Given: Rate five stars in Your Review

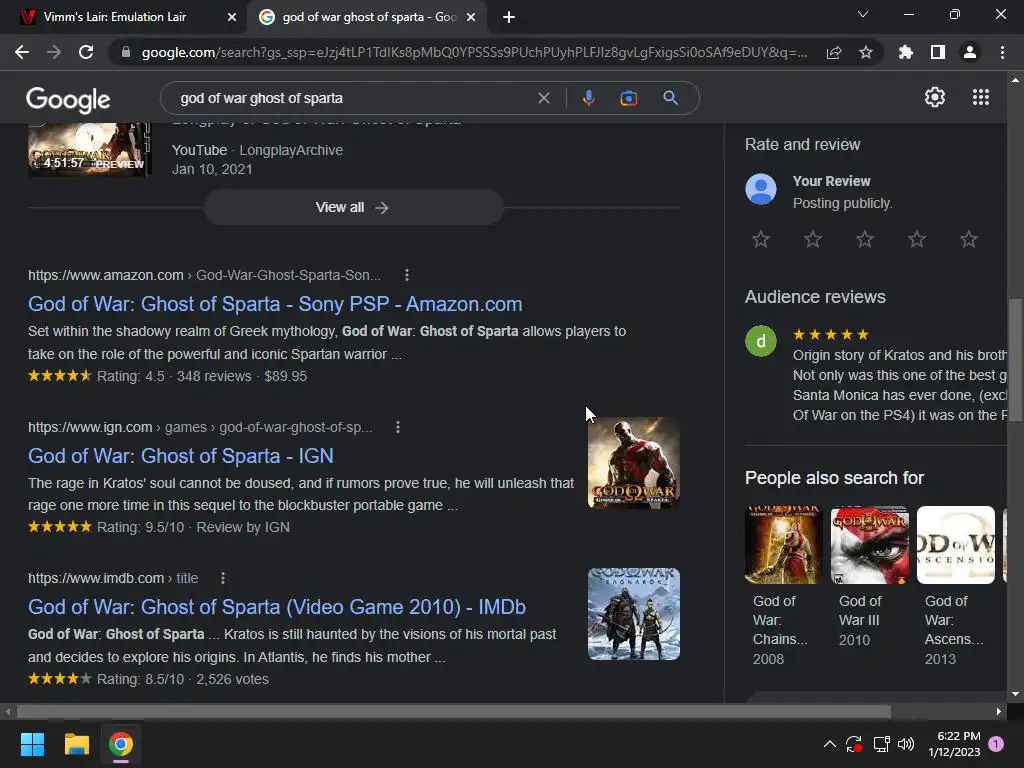Looking at the screenshot, I should click(x=968, y=239).
